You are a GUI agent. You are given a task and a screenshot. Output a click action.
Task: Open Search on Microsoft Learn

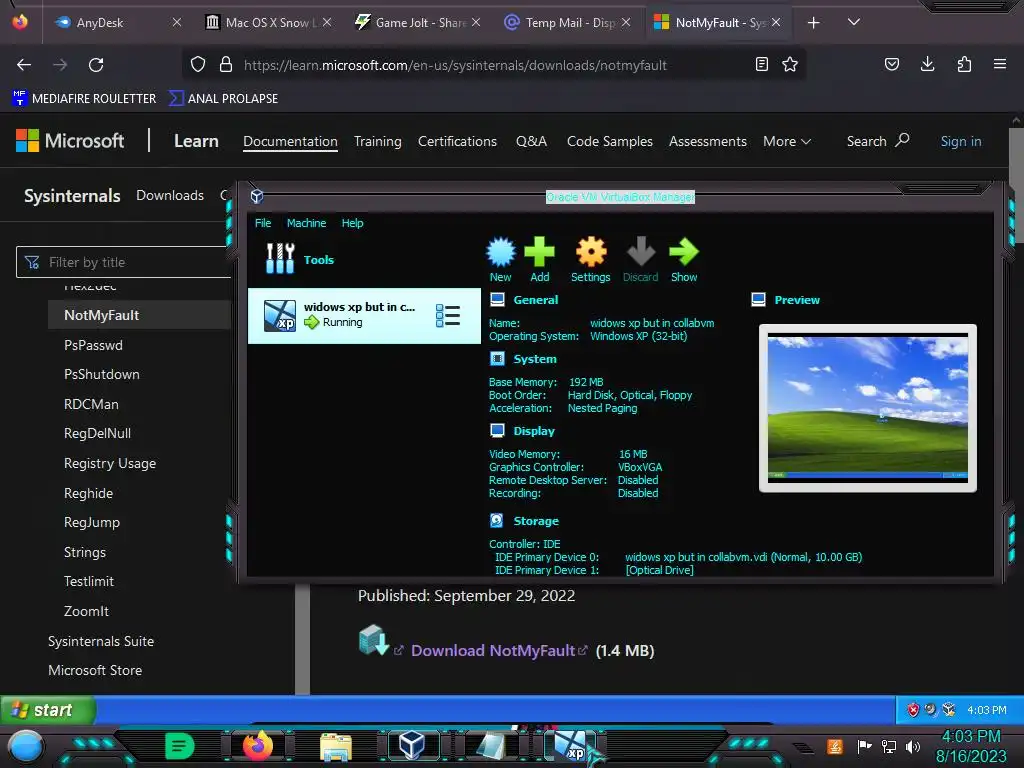point(878,141)
